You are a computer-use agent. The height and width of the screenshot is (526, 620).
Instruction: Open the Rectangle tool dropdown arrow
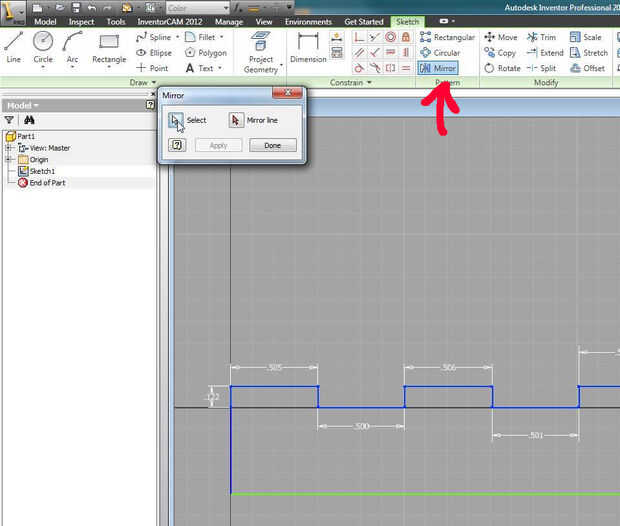click(109, 67)
